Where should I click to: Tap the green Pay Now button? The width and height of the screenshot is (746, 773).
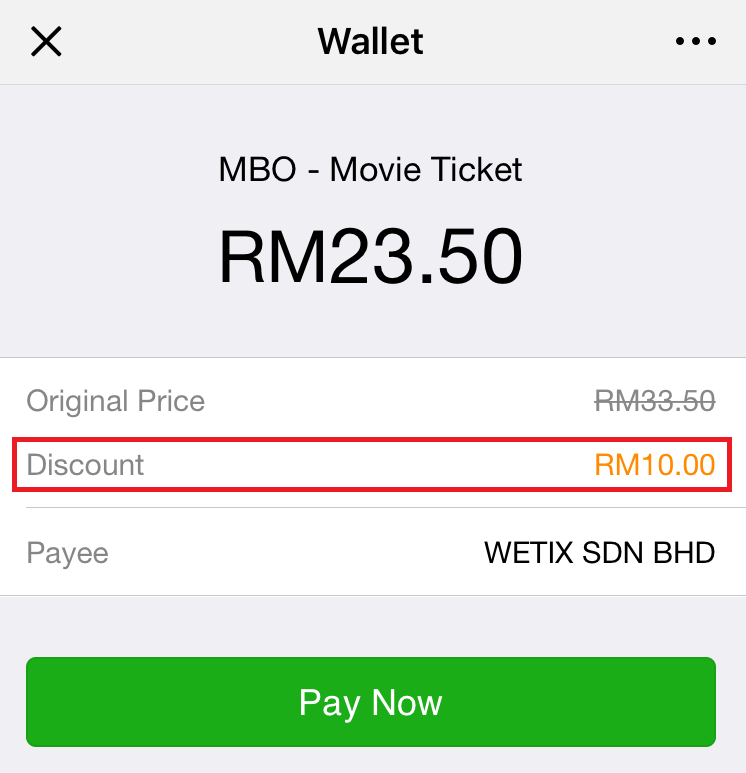[371, 702]
